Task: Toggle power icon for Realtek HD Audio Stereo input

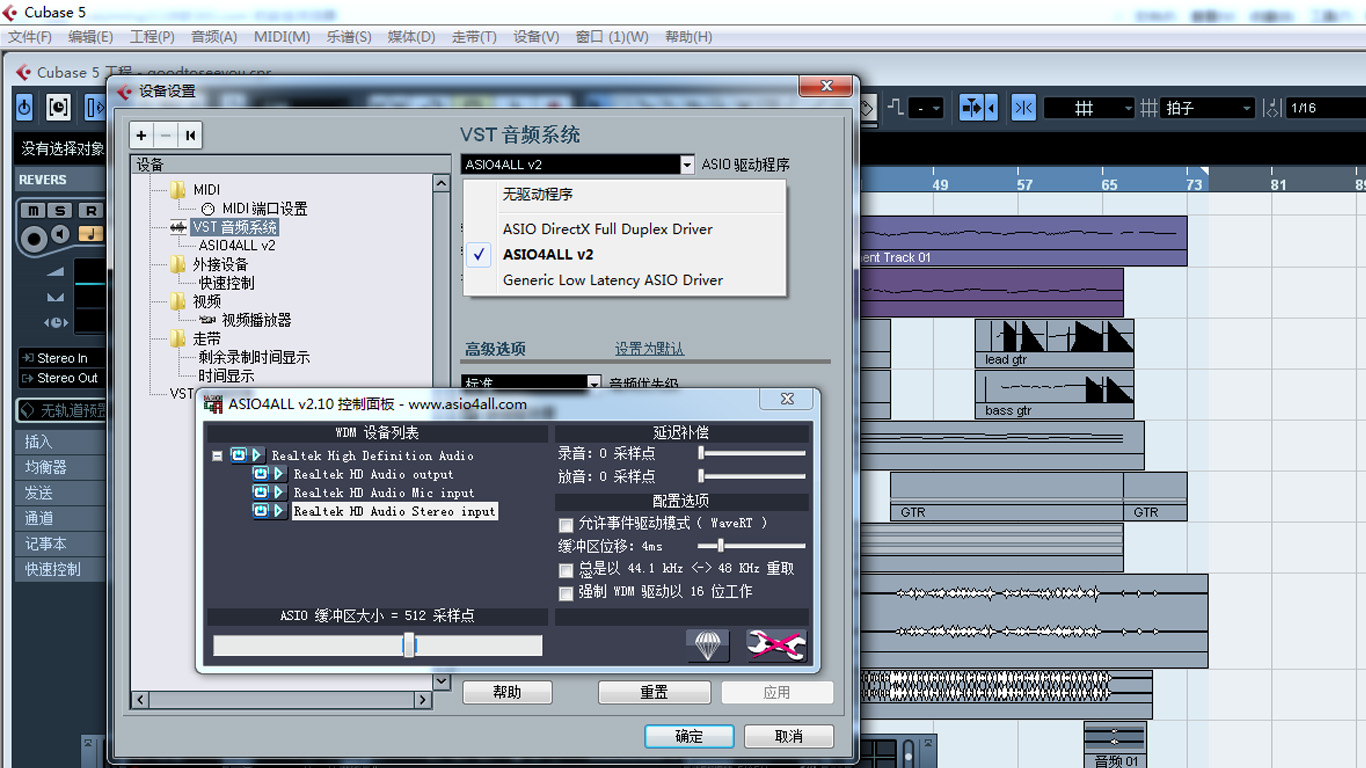Action: click(260, 511)
